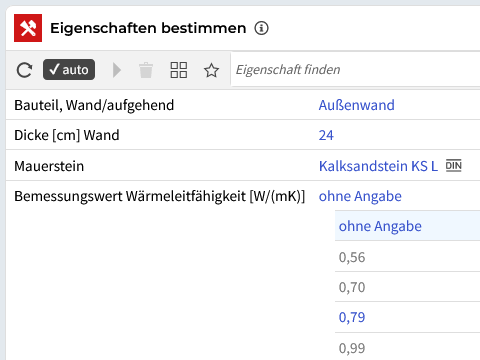Open the wall thickness value 24
480x360 pixels.
coord(326,135)
